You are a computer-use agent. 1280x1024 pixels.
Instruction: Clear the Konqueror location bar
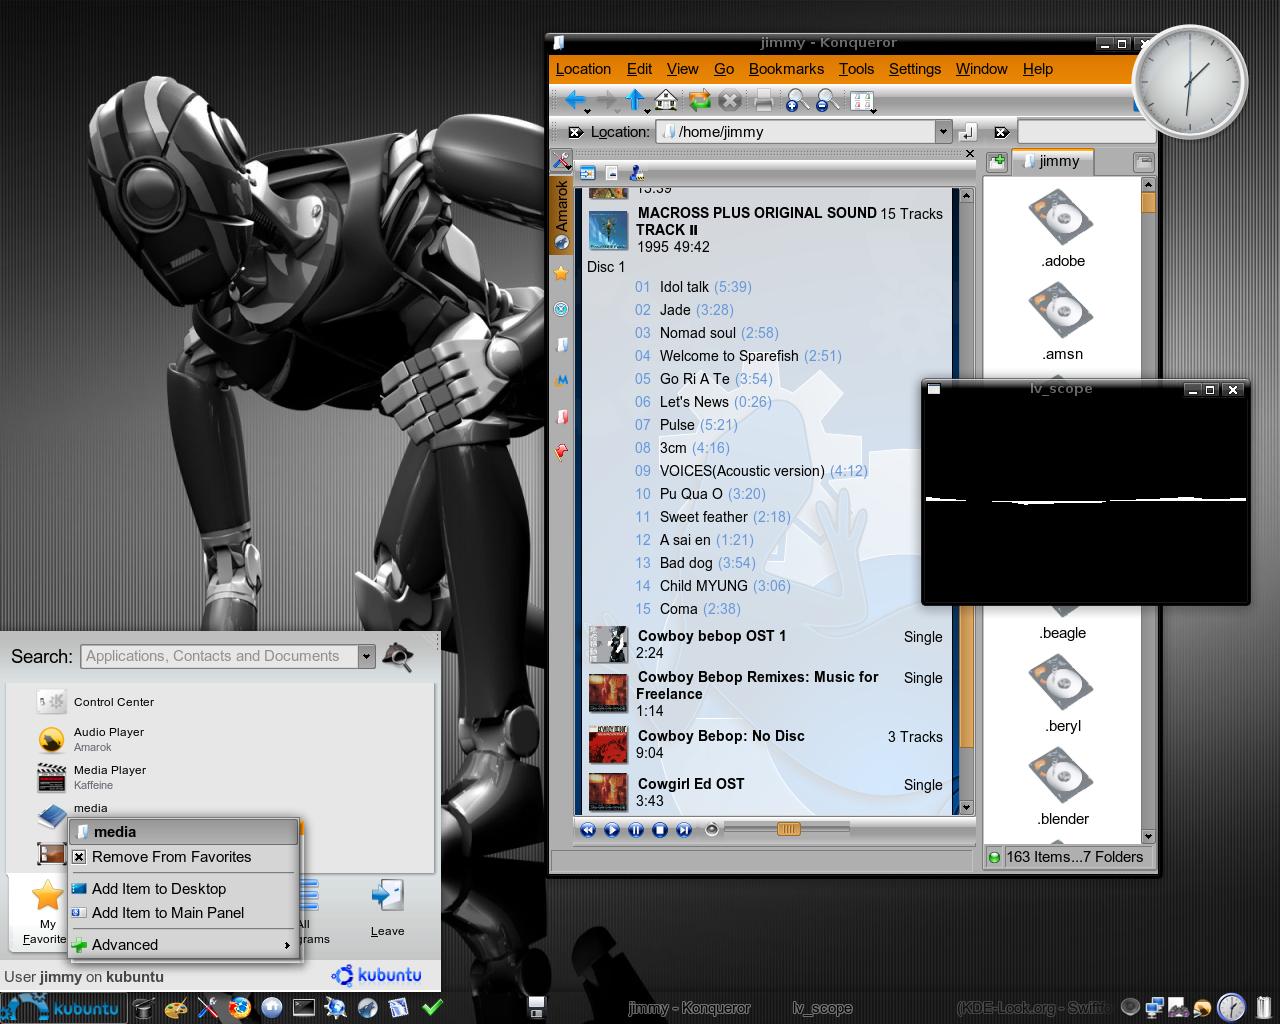pos(575,132)
